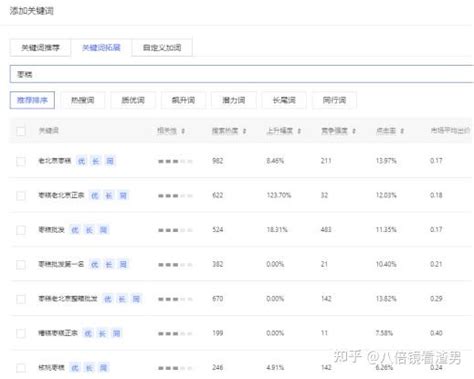The width and height of the screenshot is (474, 379).
Task: Switch to the 关键词推荐 tab
Action: [40, 48]
